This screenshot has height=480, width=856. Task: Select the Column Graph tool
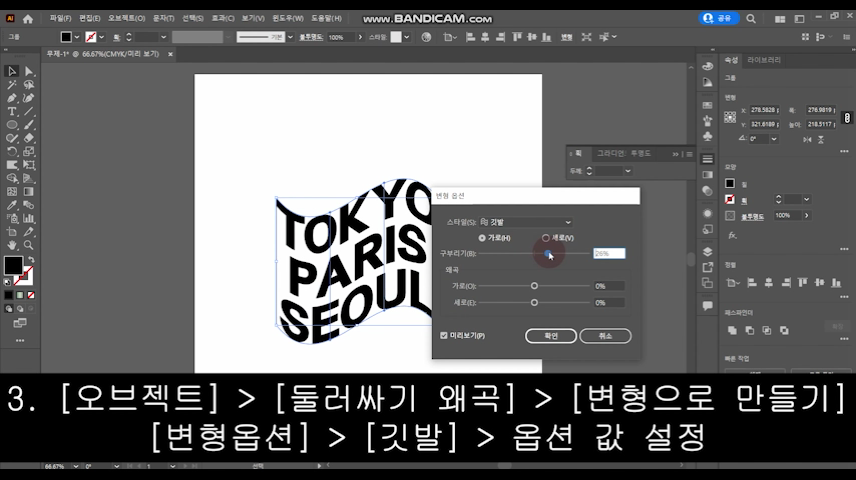pyautogui.click(x=29, y=218)
